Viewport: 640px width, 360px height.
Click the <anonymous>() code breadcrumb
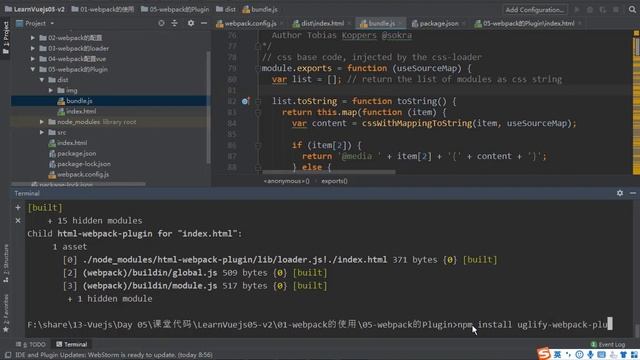(x=287, y=181)
